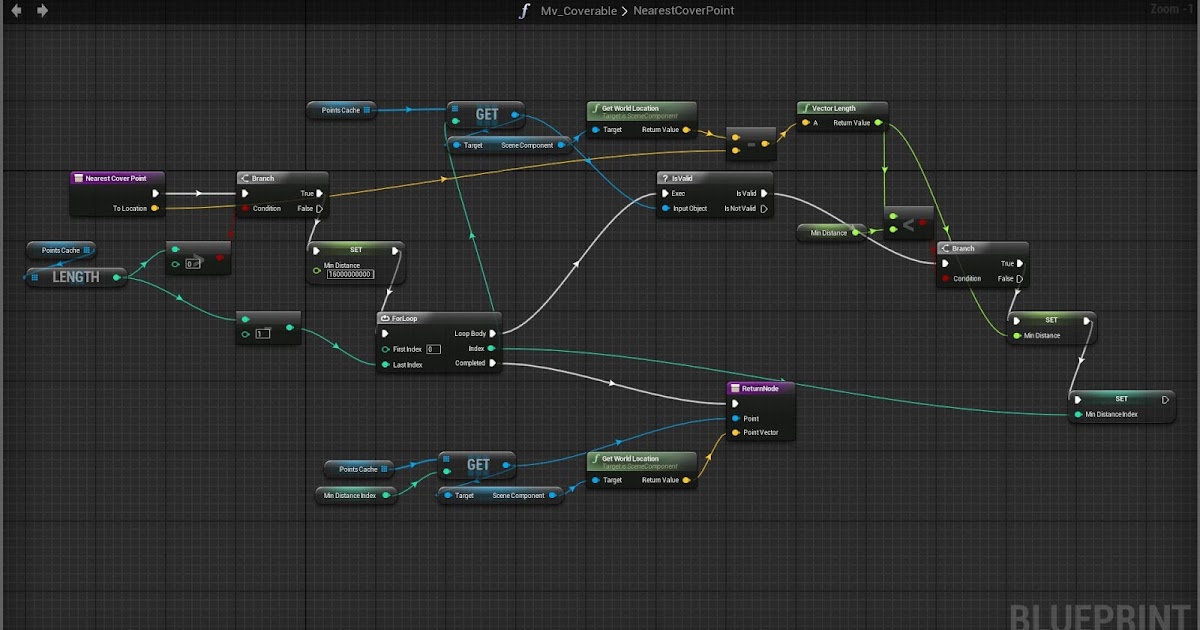Click the back navigation arrow
The height and width of the screenshot is (630, 1200).
tap(16, 9)
